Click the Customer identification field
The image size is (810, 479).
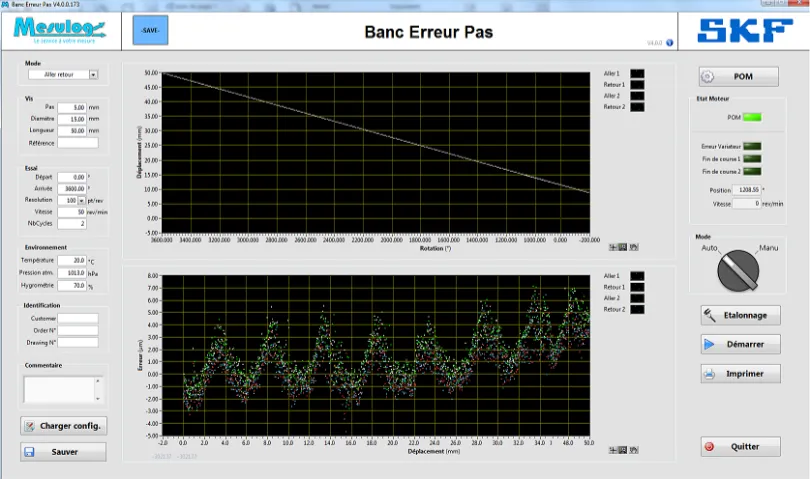(77, 318)
